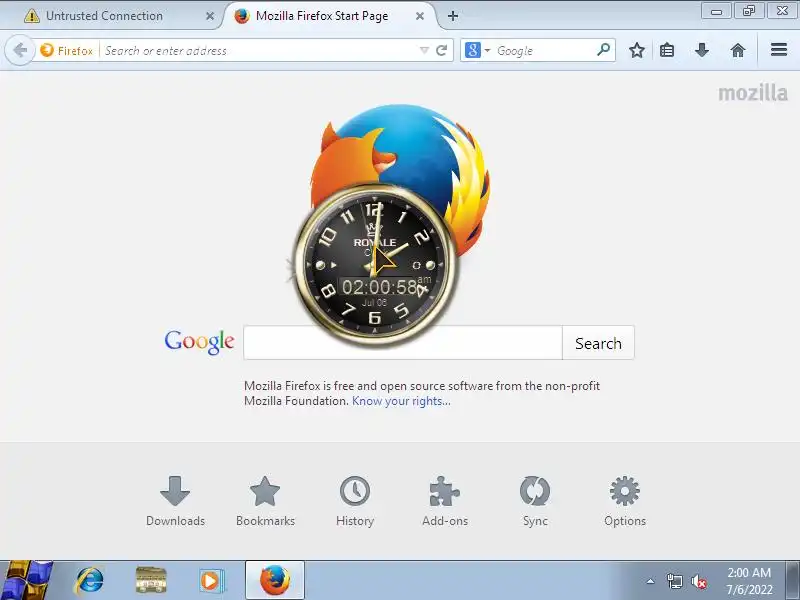Go to the home page icon
Screen dimensions: 800x600
(738, 50)
